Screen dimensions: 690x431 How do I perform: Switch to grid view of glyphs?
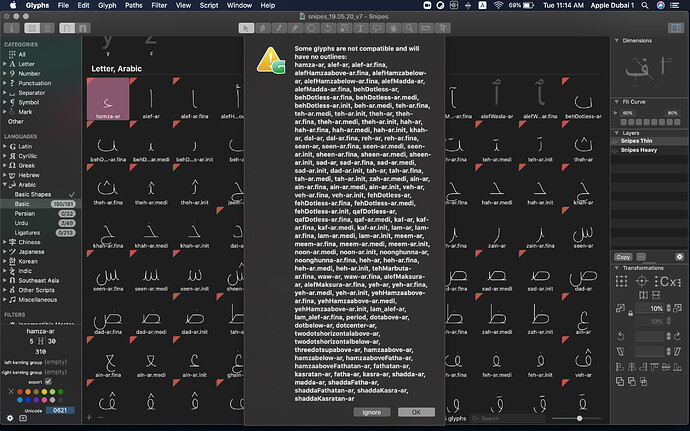click(32, 28)
